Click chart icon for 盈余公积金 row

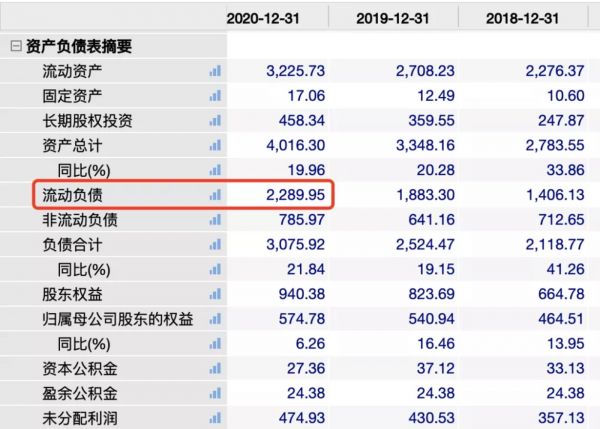pyautogui.click(x=214, y=393)
